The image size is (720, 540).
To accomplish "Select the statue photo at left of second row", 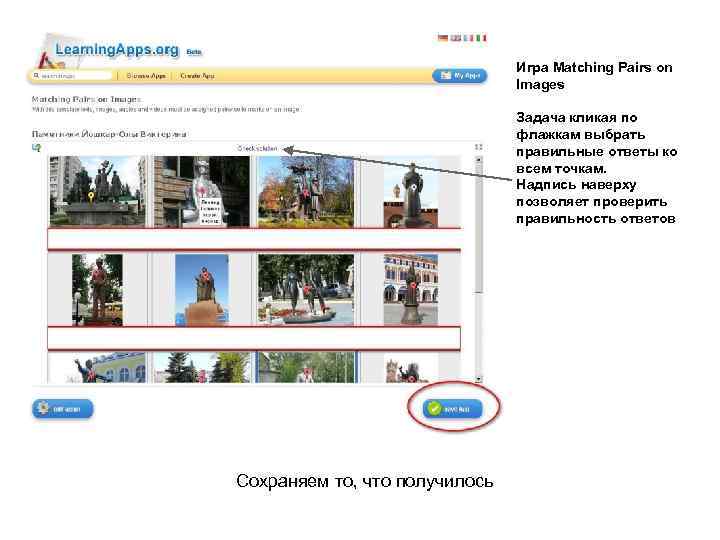I will tap(97, 290).
